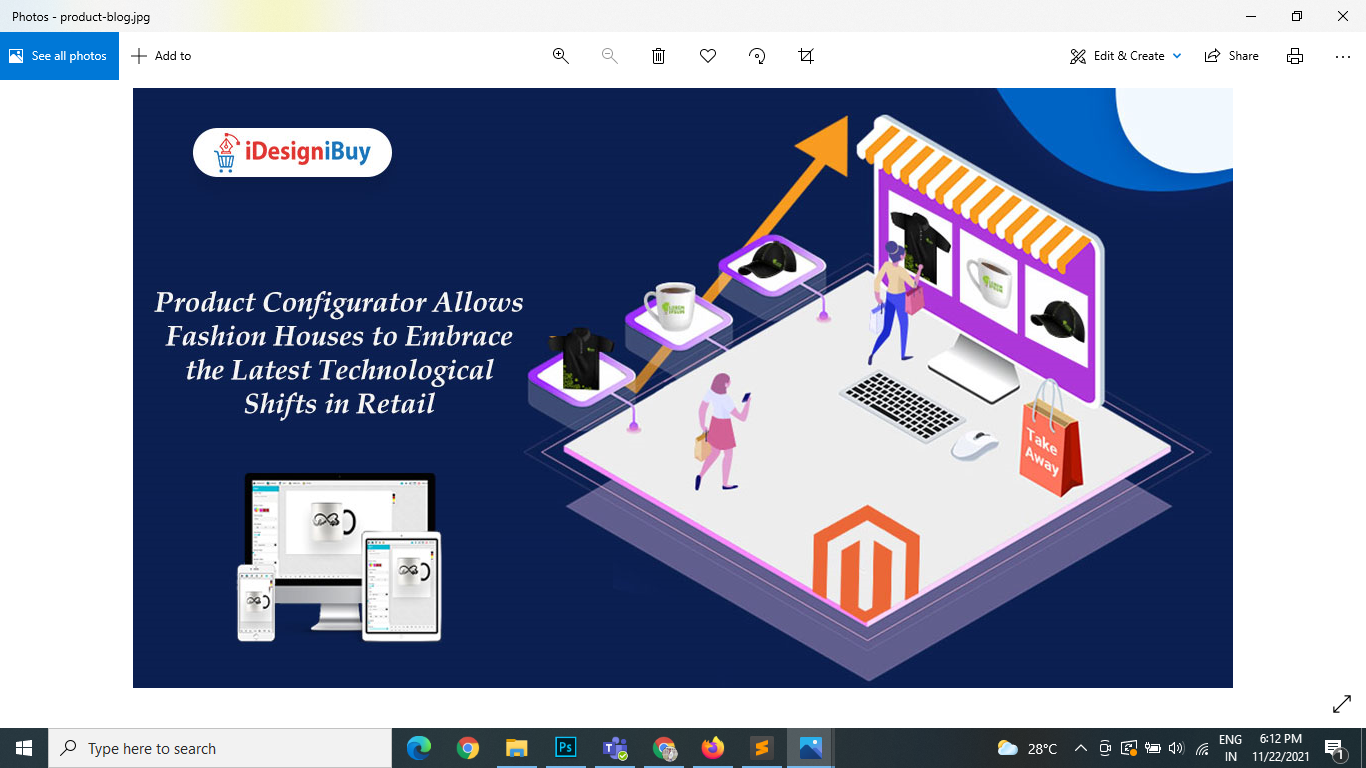Open Sublime Text from the taskbar
The width and height of the screenshot is (1366, 768).
pyautogui.click(x=761, y=748)
